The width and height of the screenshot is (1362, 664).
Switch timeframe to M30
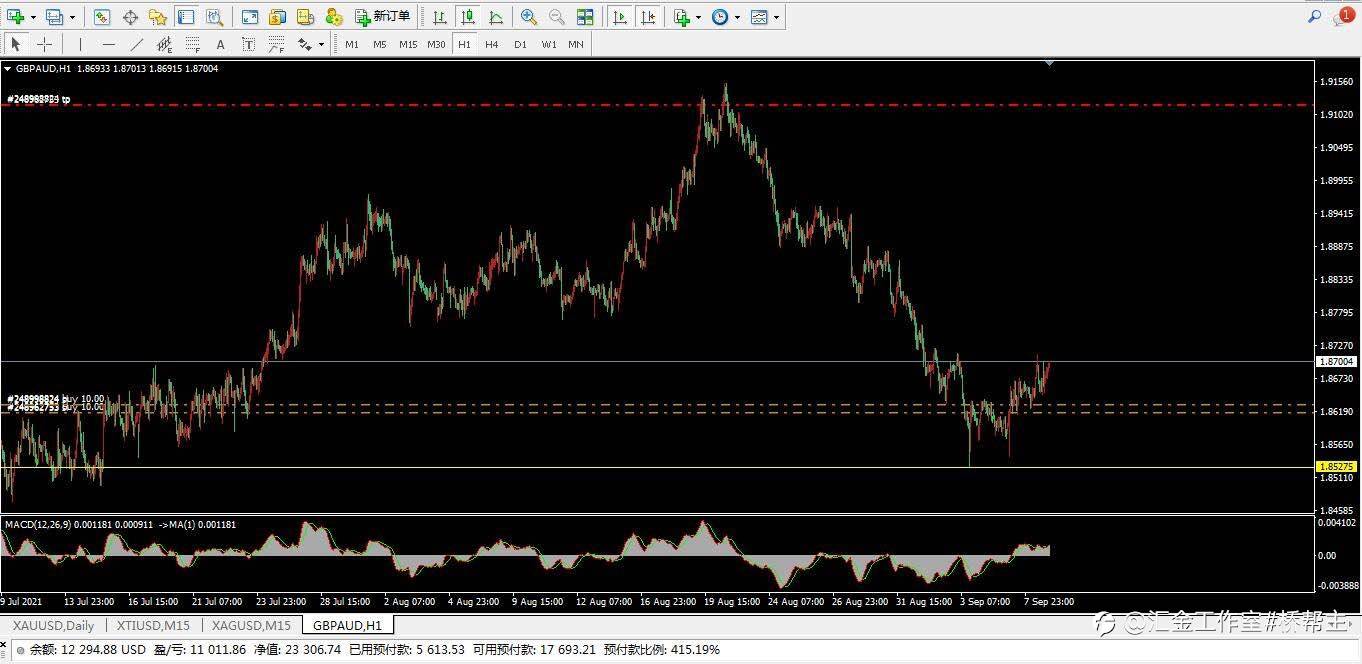point(436,44)
